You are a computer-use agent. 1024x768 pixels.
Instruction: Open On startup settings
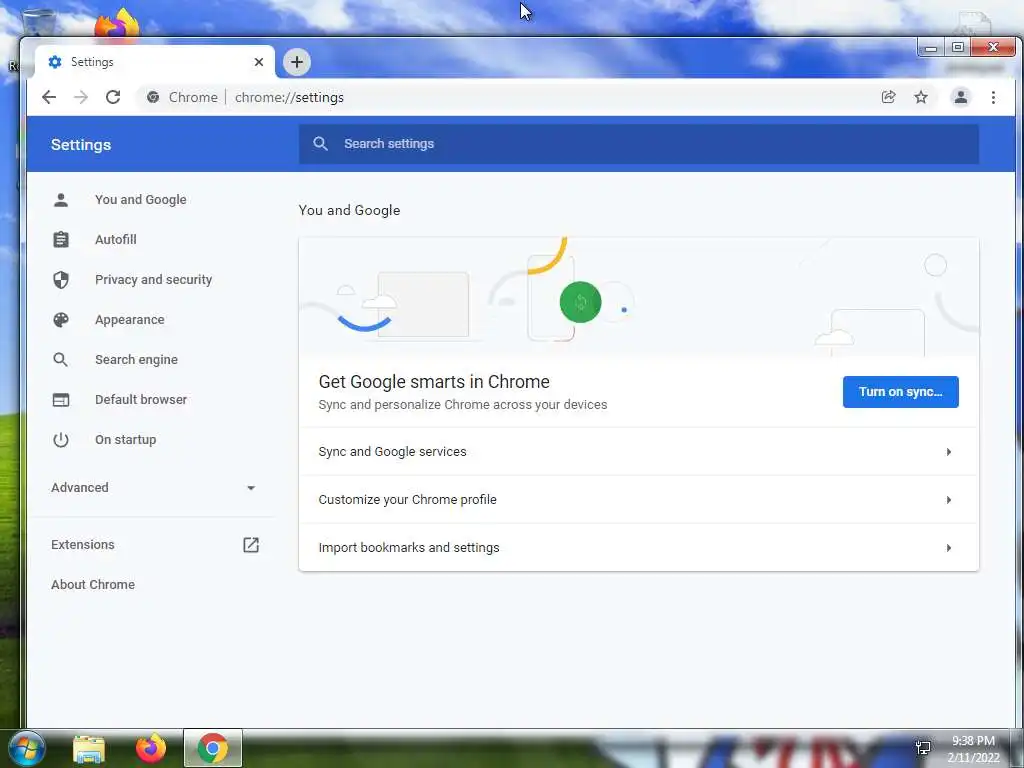[125, 440]
